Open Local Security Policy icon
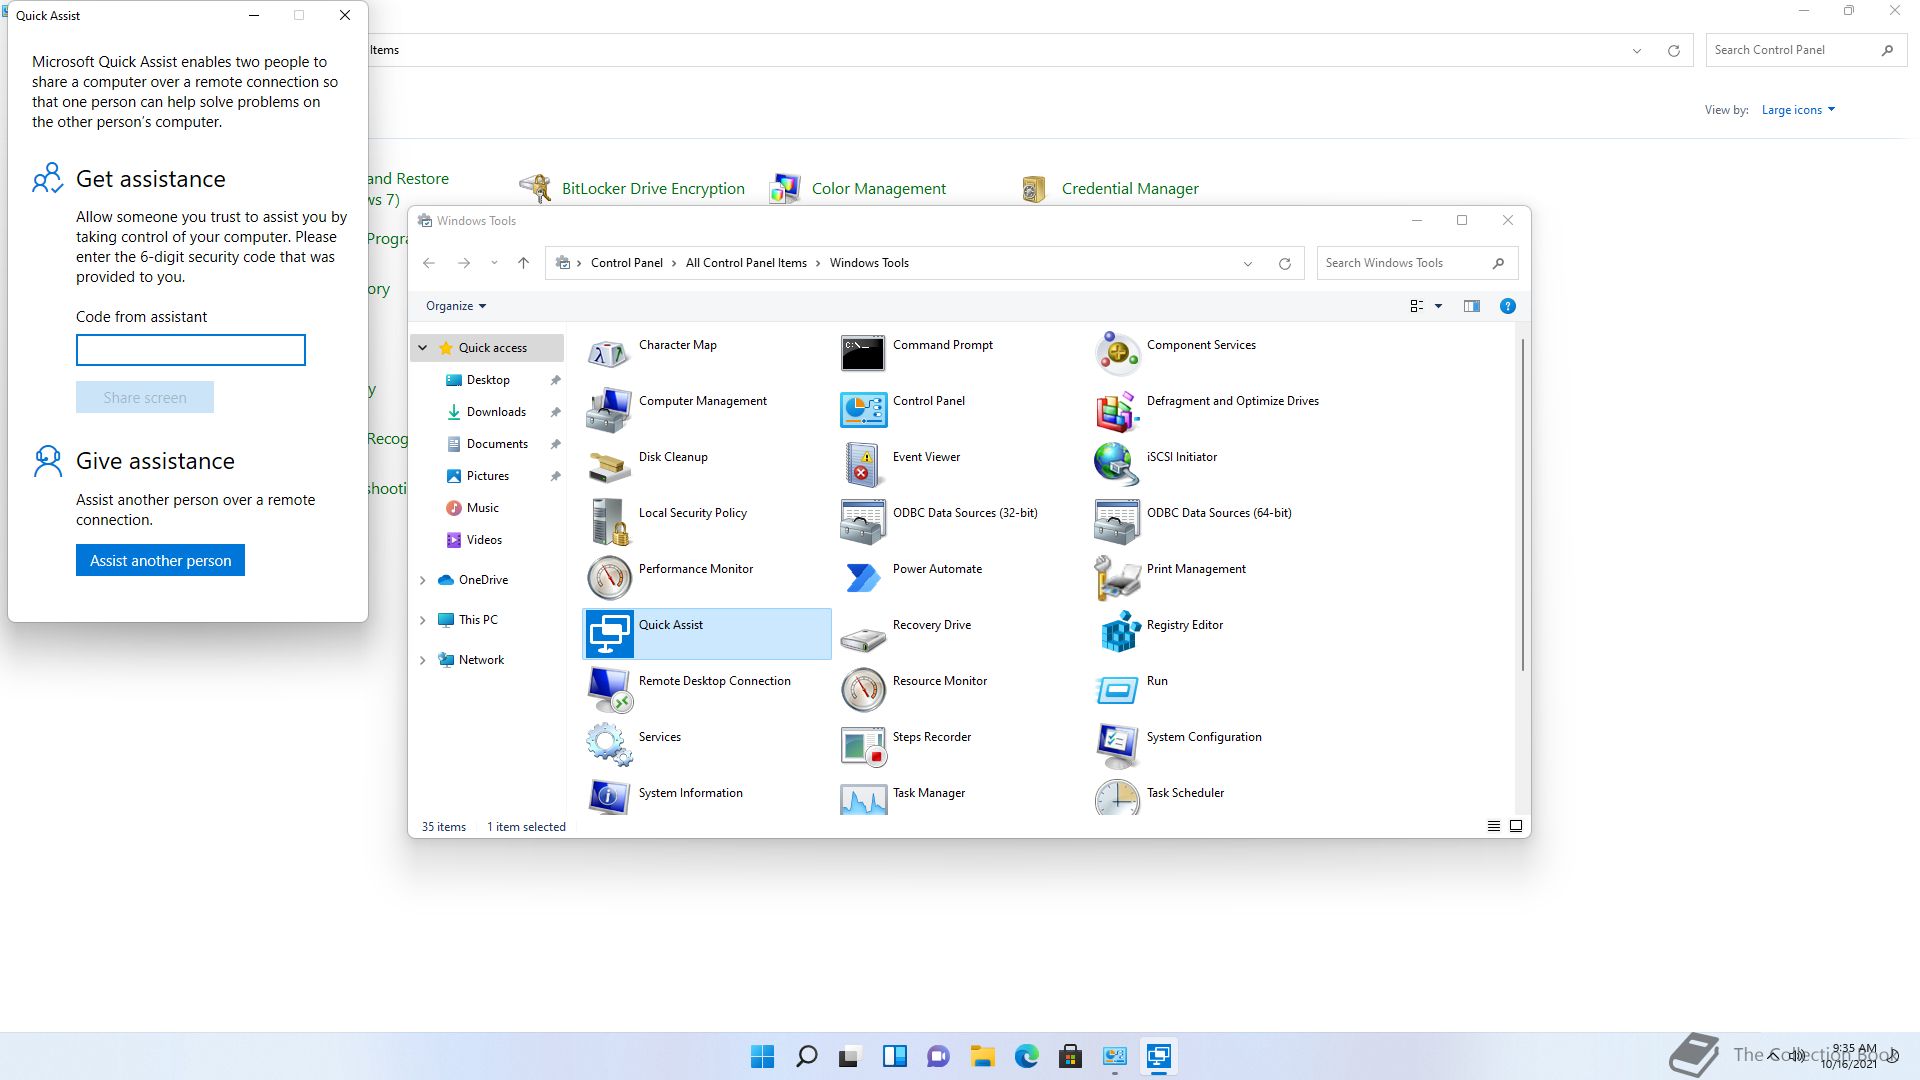 (608, 521)
